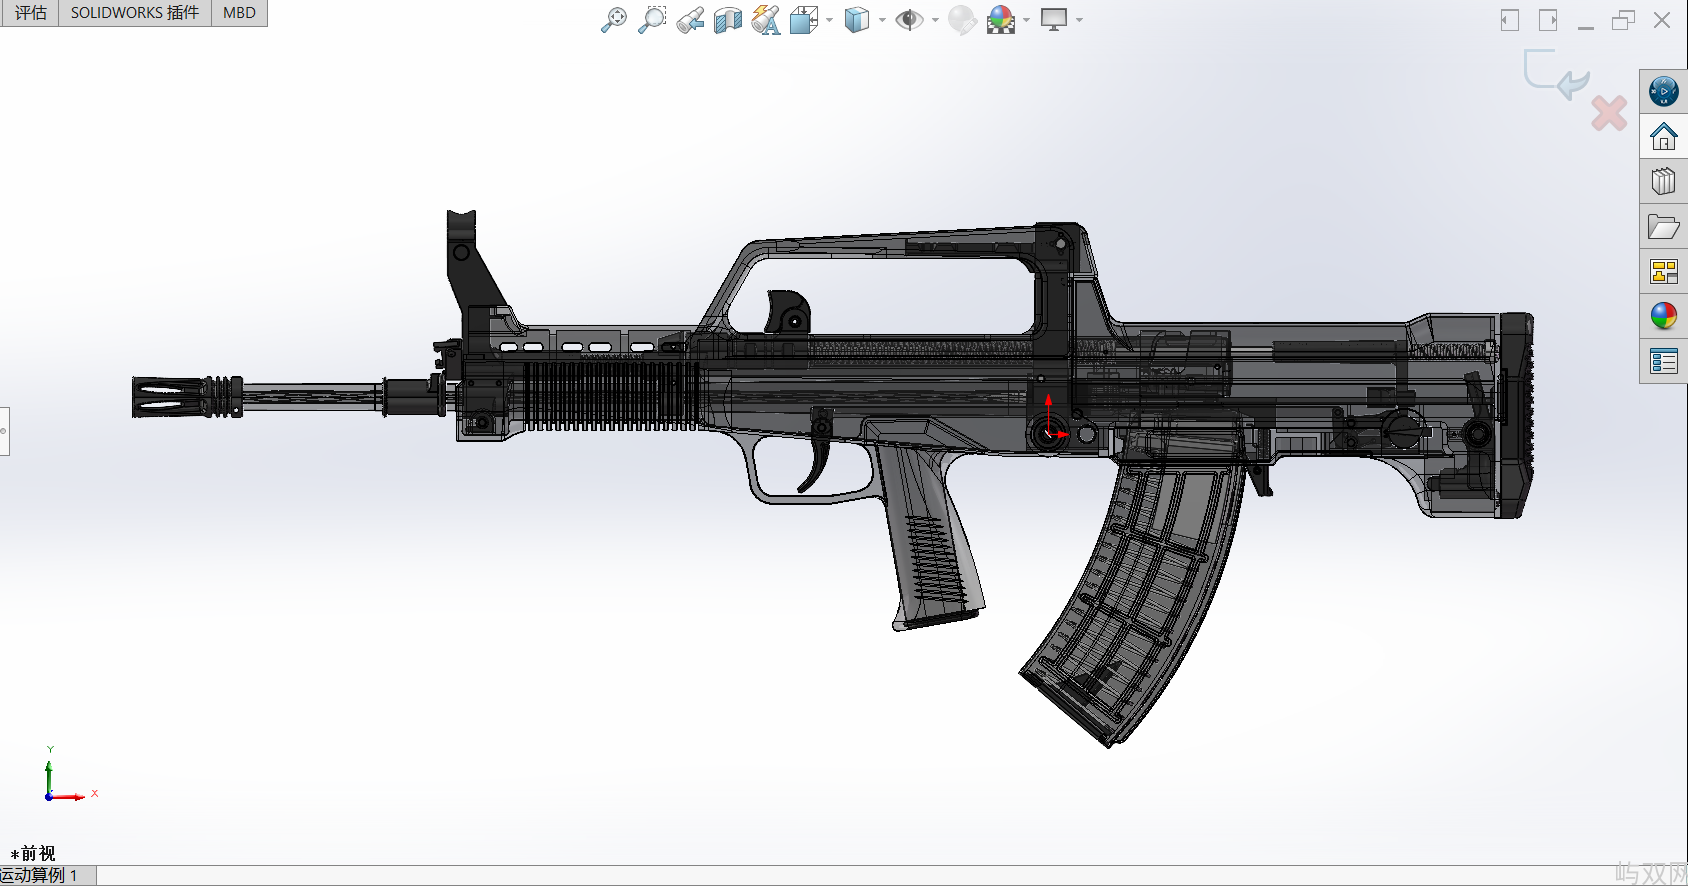Screen dimensions: 1688x886
Task: Click the View Settings monitor icon
Action: [x=1054, y=19]
